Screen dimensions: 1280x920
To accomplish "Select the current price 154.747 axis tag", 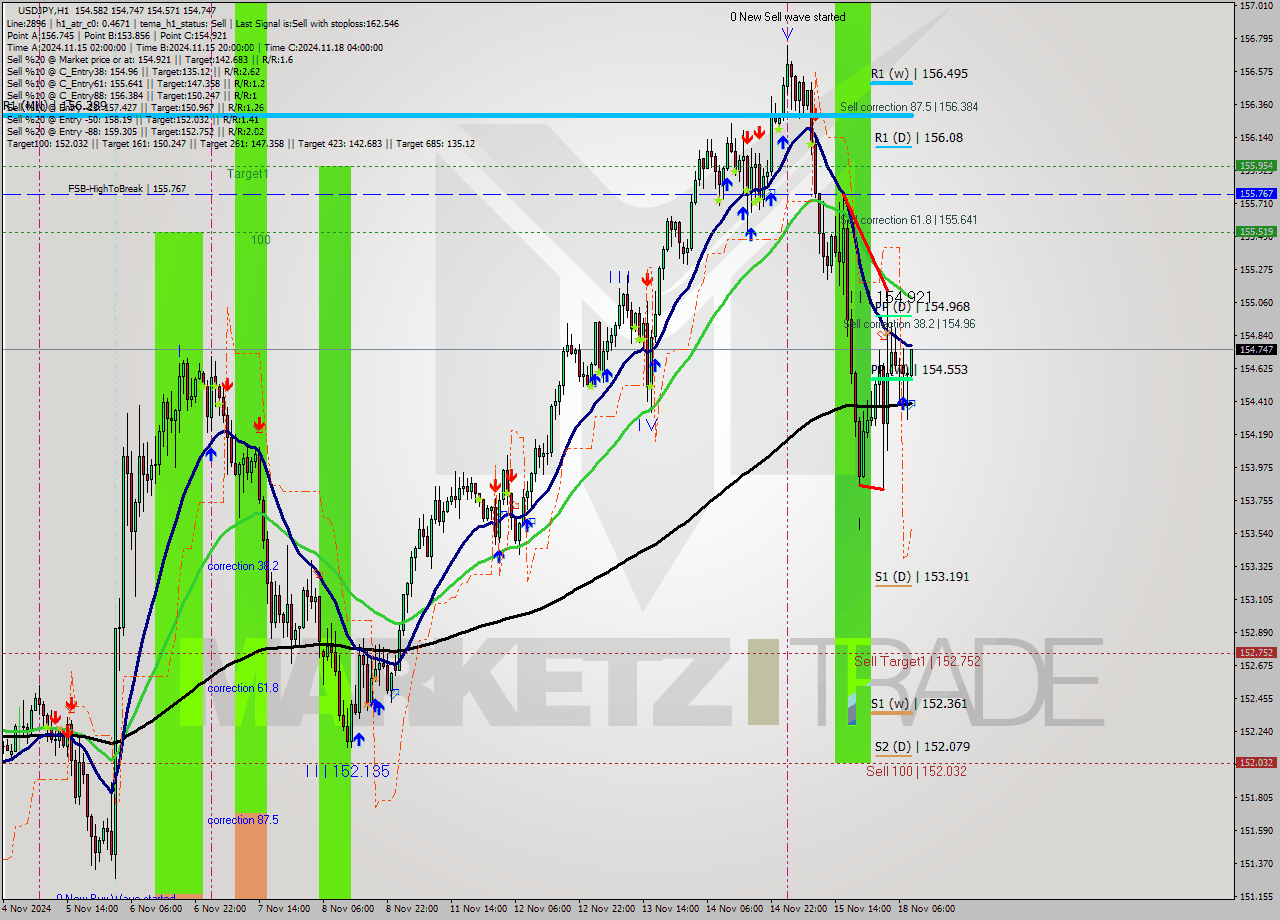I will point(1256,349).
